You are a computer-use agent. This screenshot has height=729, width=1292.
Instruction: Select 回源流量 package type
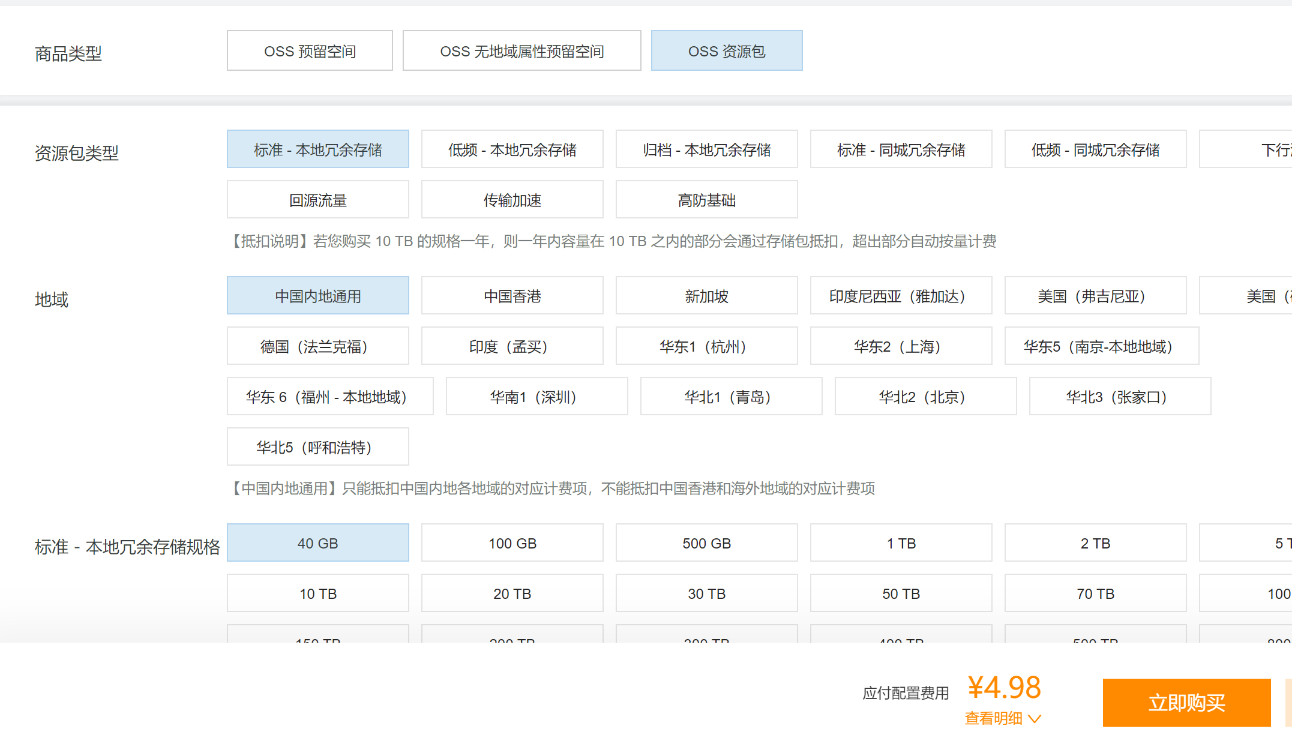(x=318, y=199)
